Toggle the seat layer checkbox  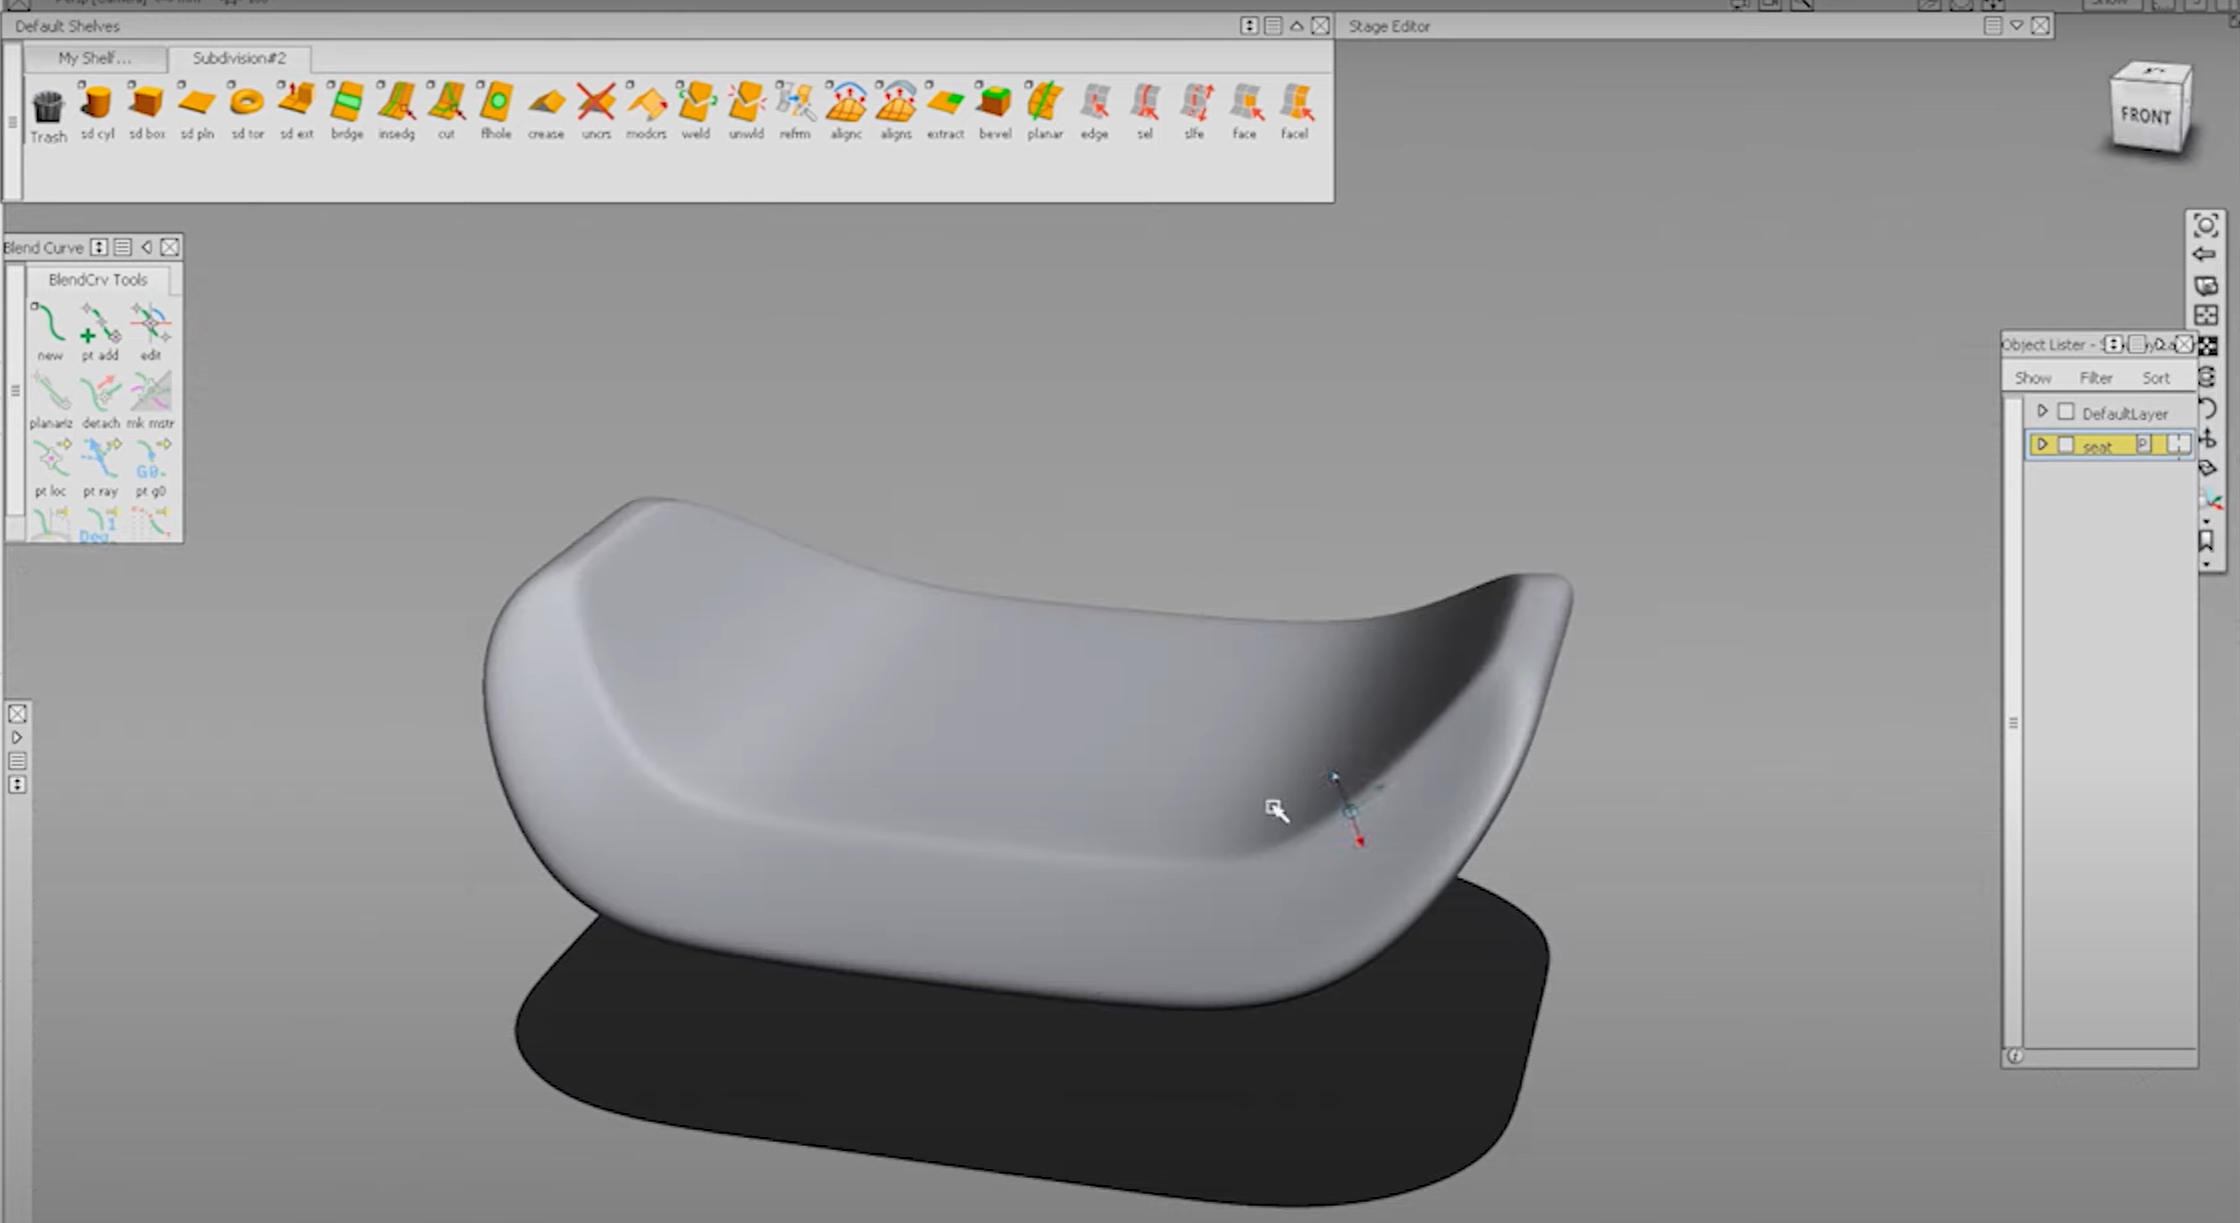[x=2065, y=446]
